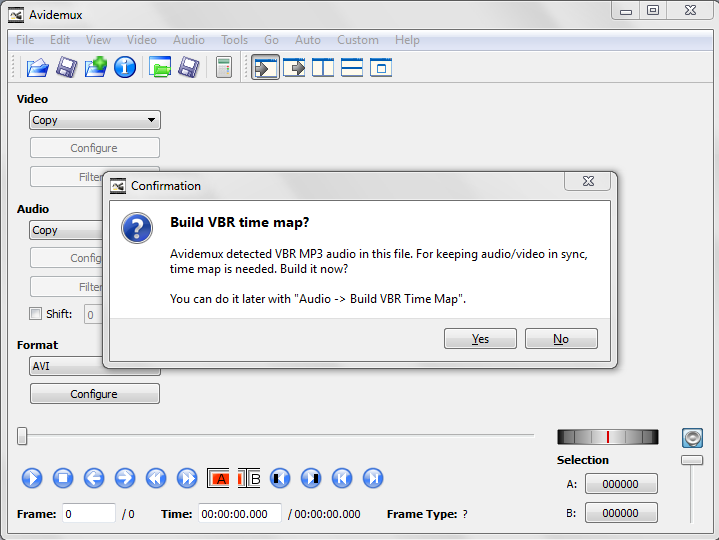Screen dimensions: 719x540
Task: Click No in Confirmation dialog
Action: click(x=561, y=338)
